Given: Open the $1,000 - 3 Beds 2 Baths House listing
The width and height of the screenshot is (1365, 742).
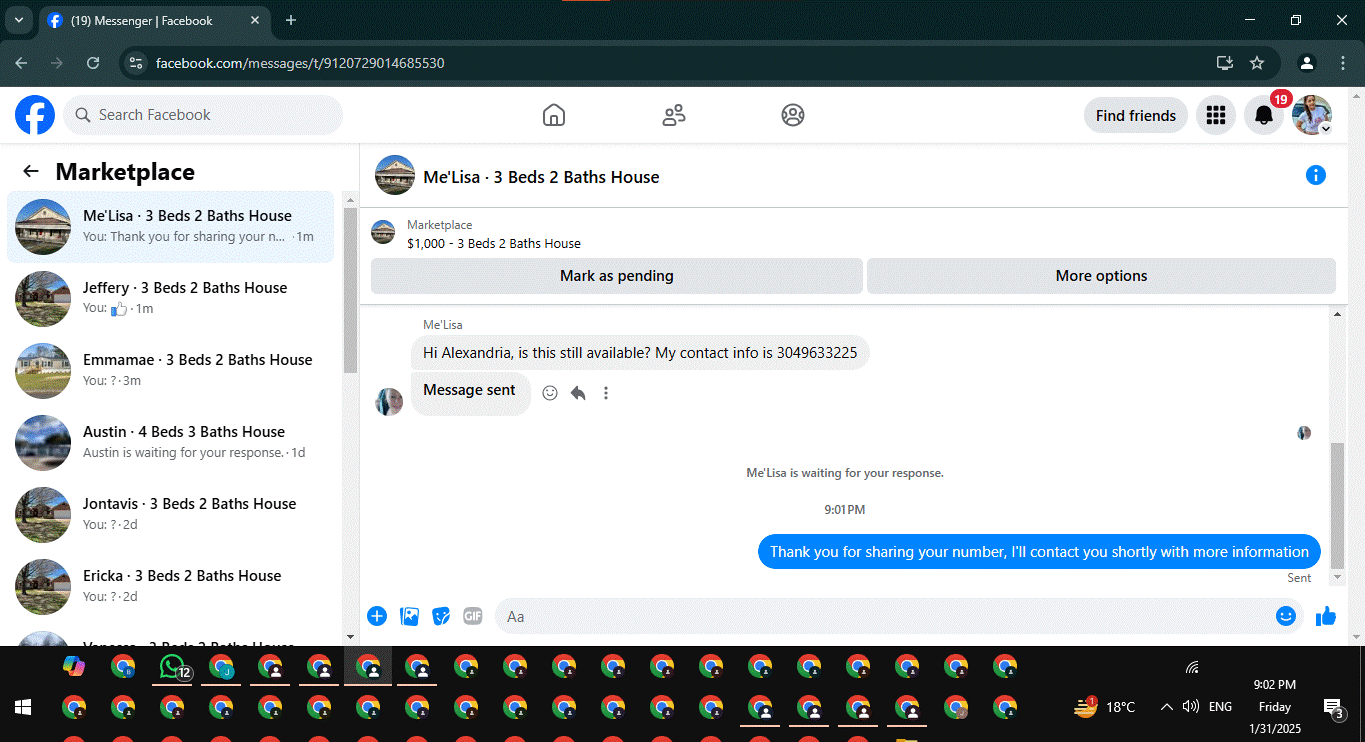Looking at the screenshot, I should point(494,243).
